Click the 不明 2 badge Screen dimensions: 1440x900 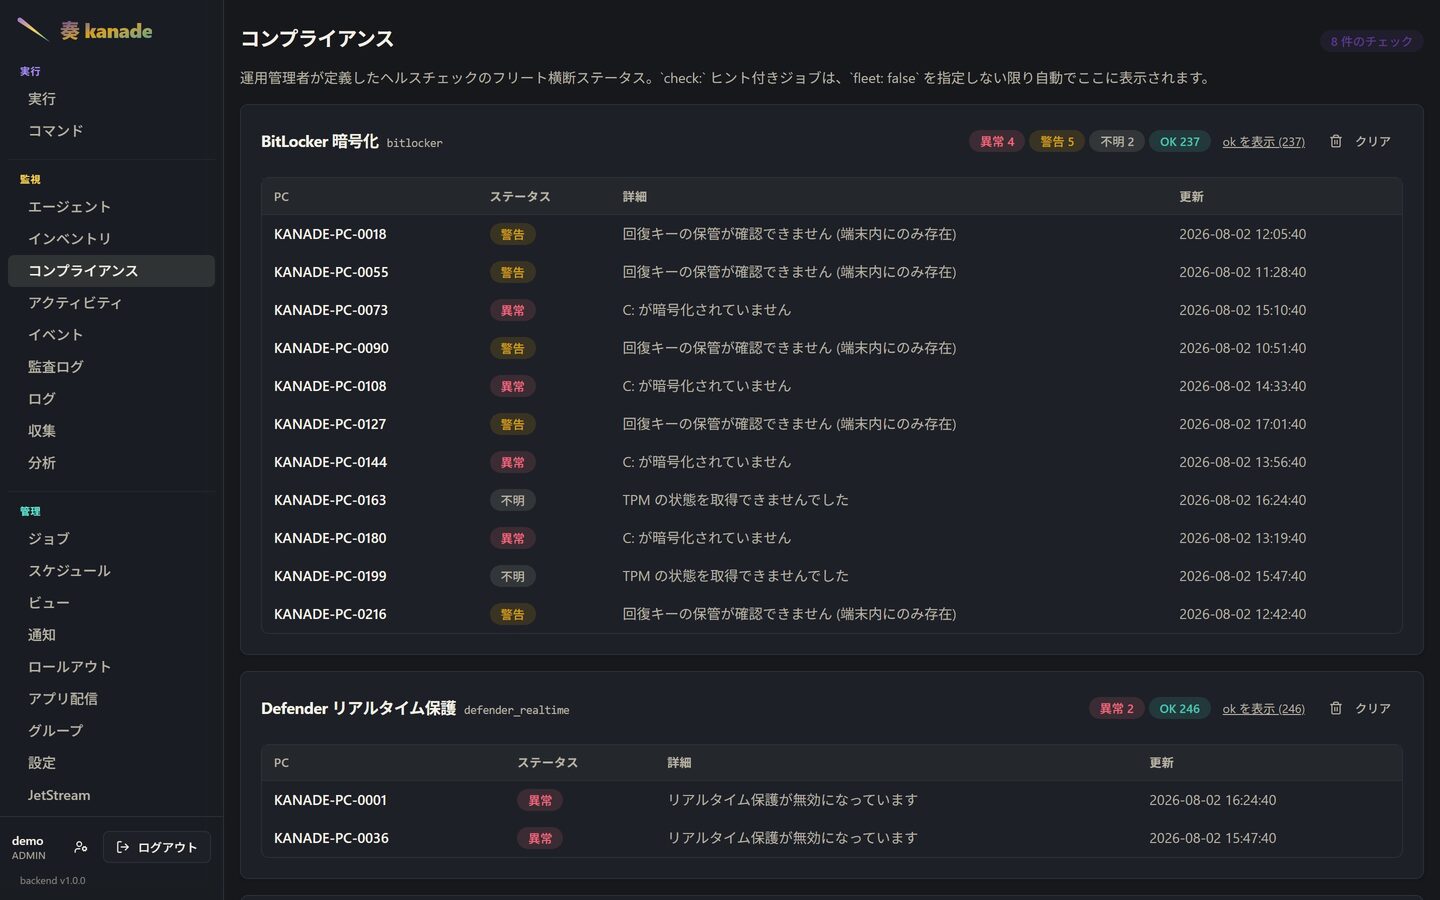(x=1116, y=142)
